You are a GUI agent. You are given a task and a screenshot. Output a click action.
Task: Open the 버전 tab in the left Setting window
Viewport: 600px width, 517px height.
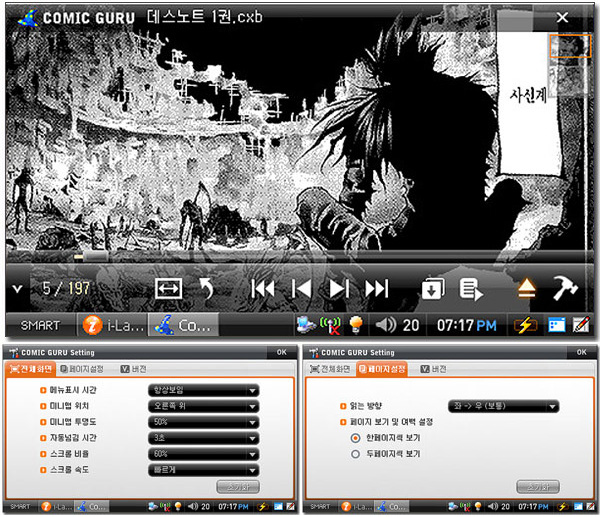(133, 369)
